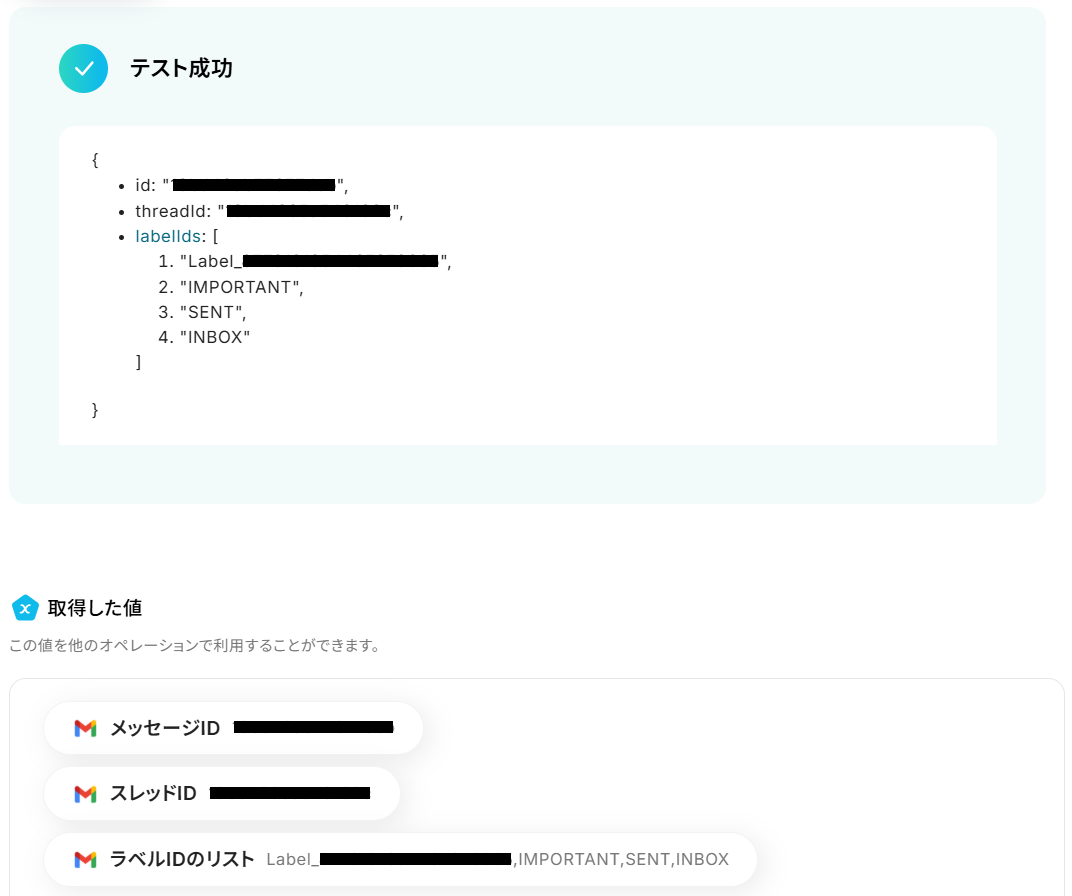This screenshot has height=896, width=1072.
Task: Click the "SENT" label entry in JSON
Action: [213, 312]
